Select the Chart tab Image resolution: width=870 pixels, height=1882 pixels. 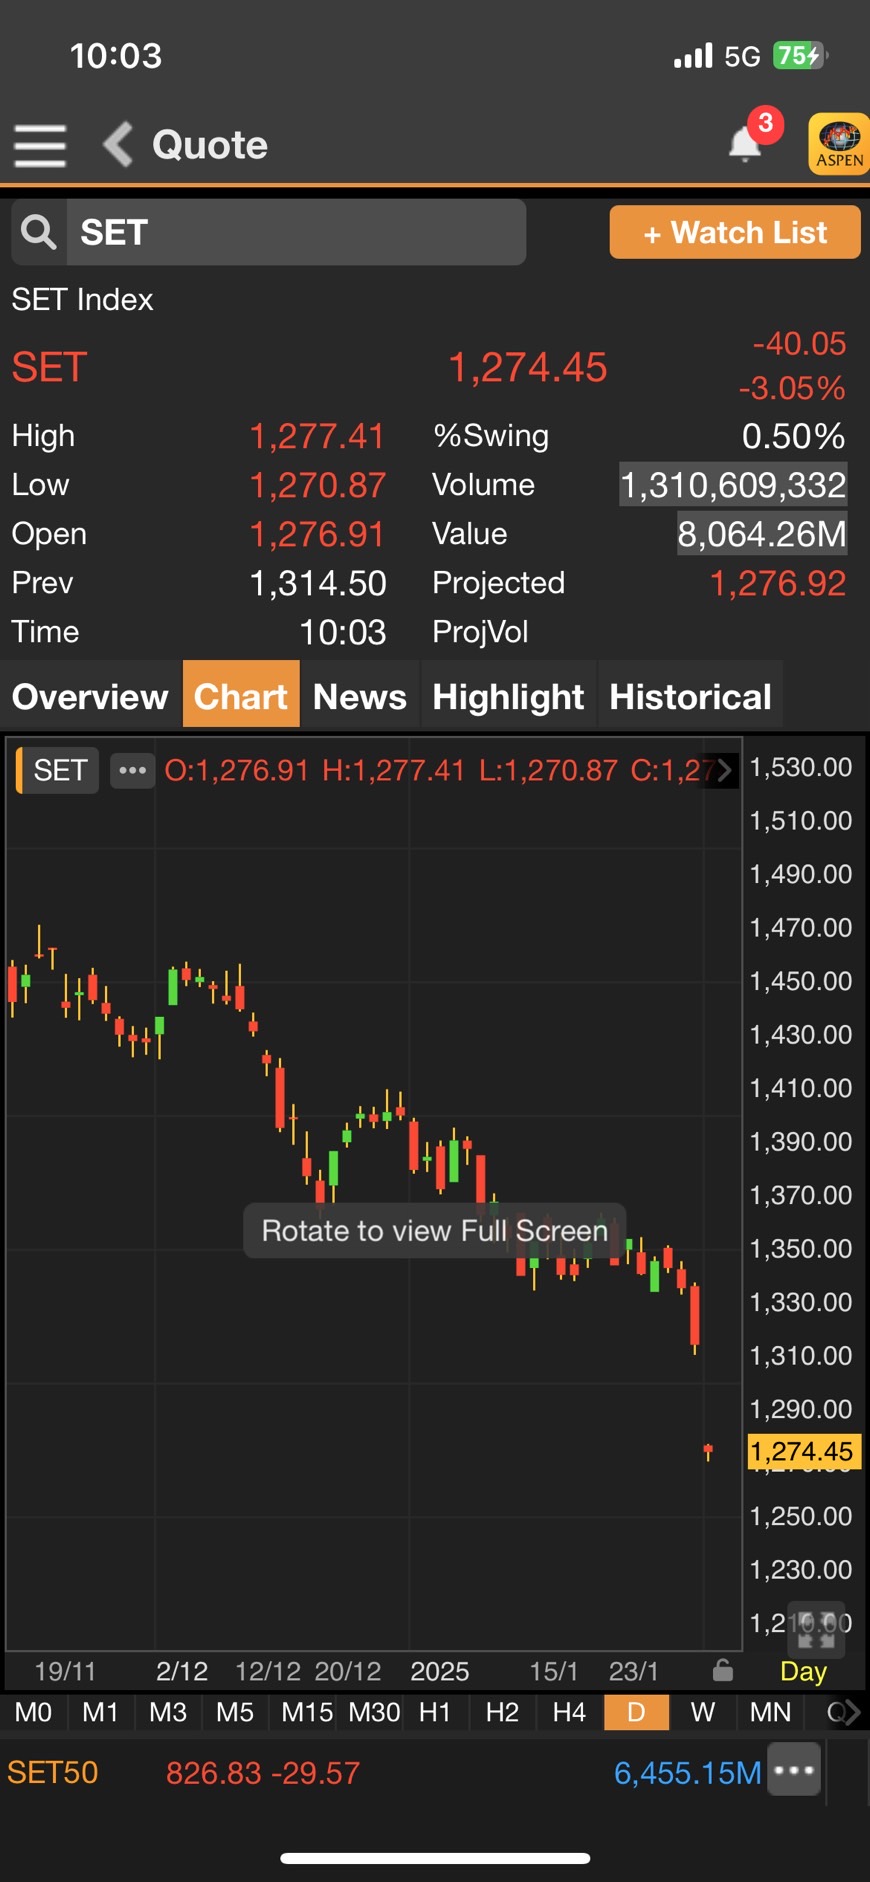pos(241,696)
